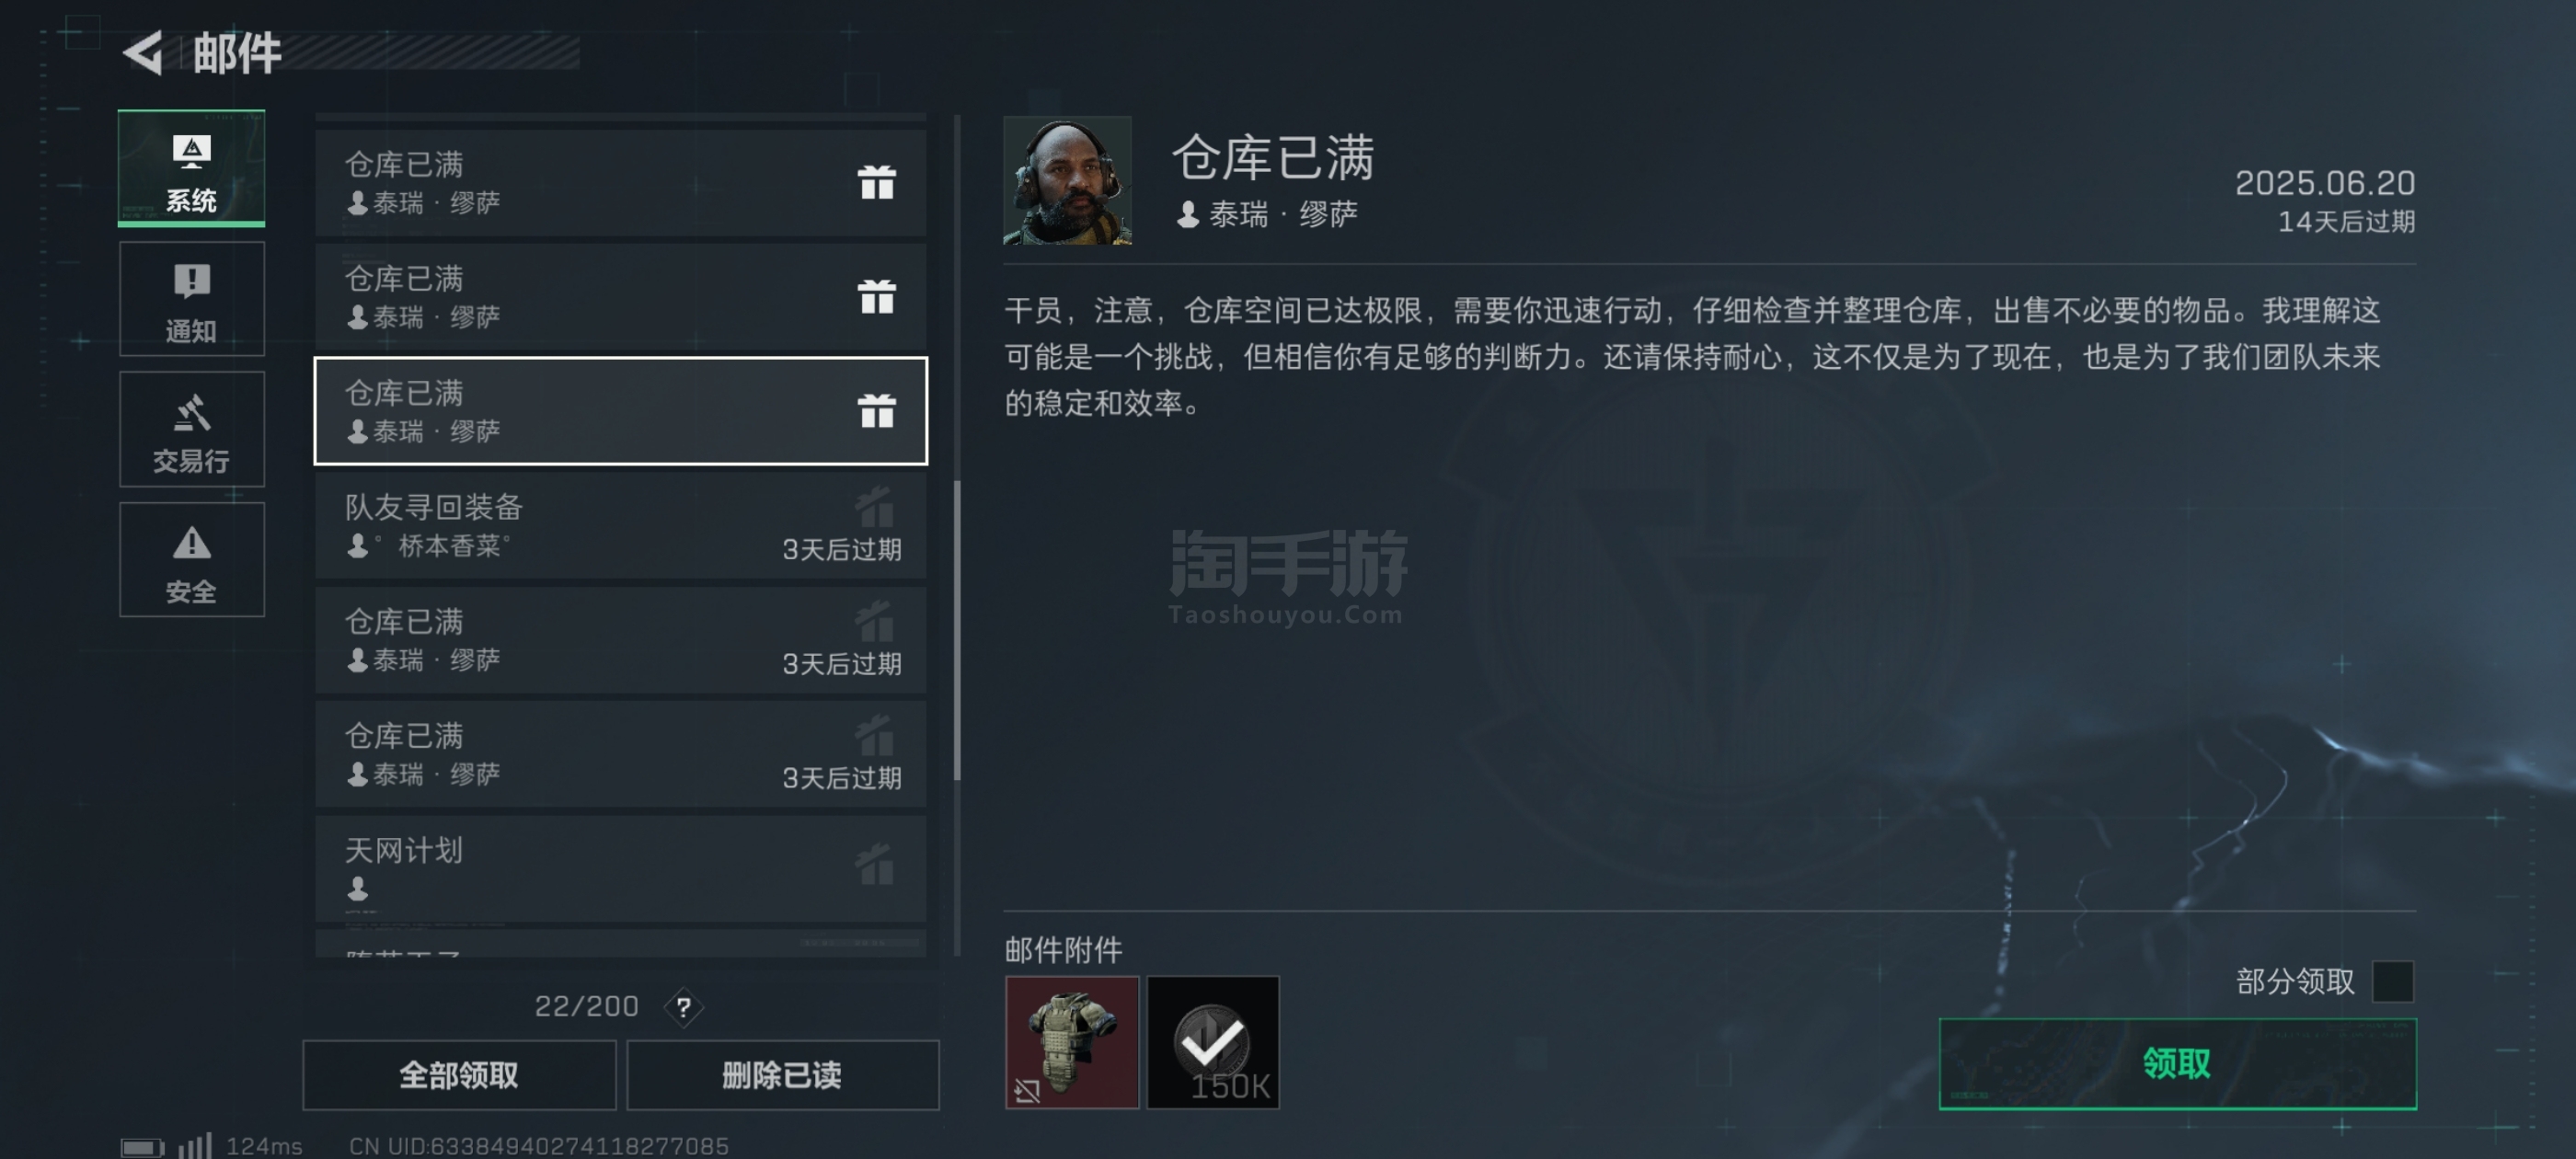
Task: Tick the 部分领取 checkbox
Action: coord(2392,981)
